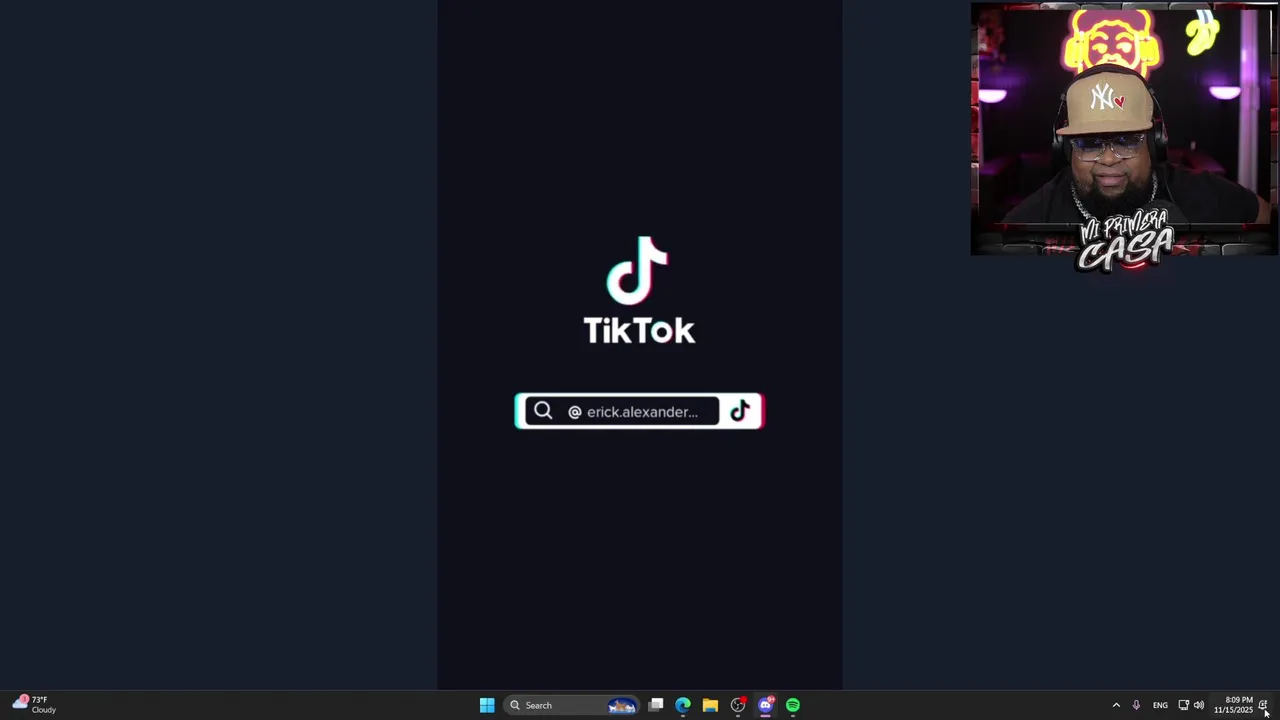Open the notification bell in the tray
Screen dimensions: 1280x720
[x=1264, y=705]
